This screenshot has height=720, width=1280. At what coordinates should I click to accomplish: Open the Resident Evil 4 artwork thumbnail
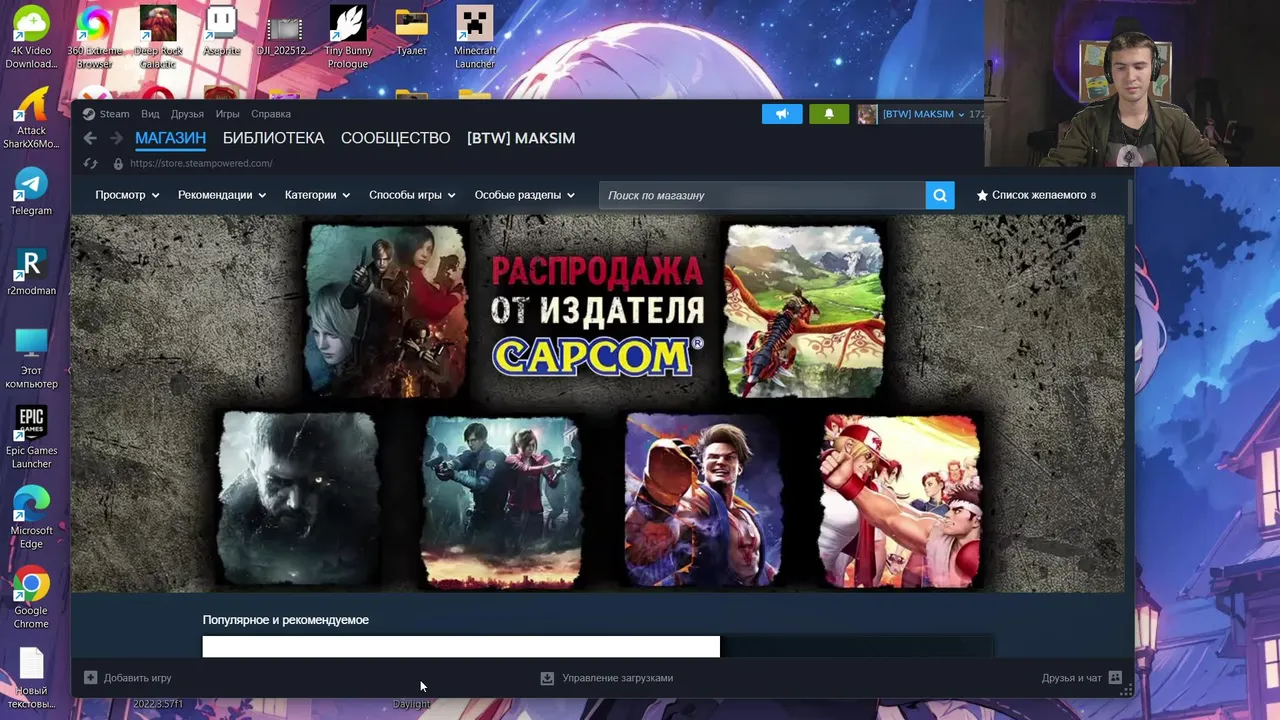pyautogui.click(x=387, y=310)
